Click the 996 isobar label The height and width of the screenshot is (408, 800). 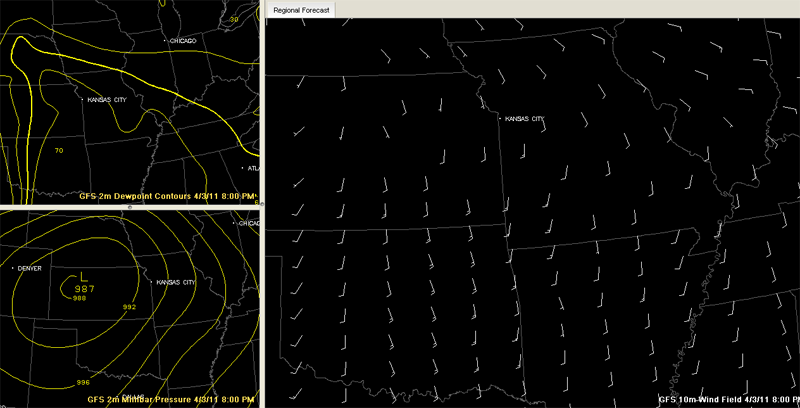(83, 382)
